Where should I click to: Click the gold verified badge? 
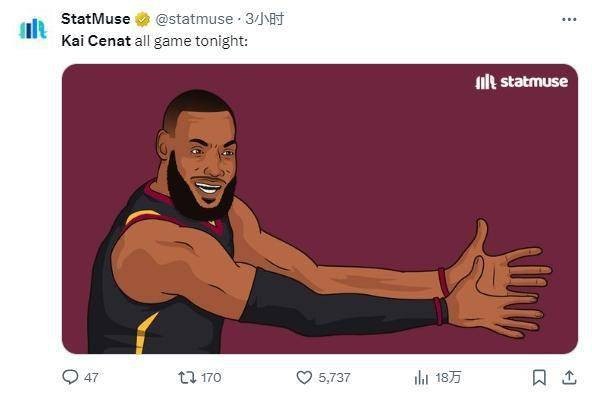(143, 19)
